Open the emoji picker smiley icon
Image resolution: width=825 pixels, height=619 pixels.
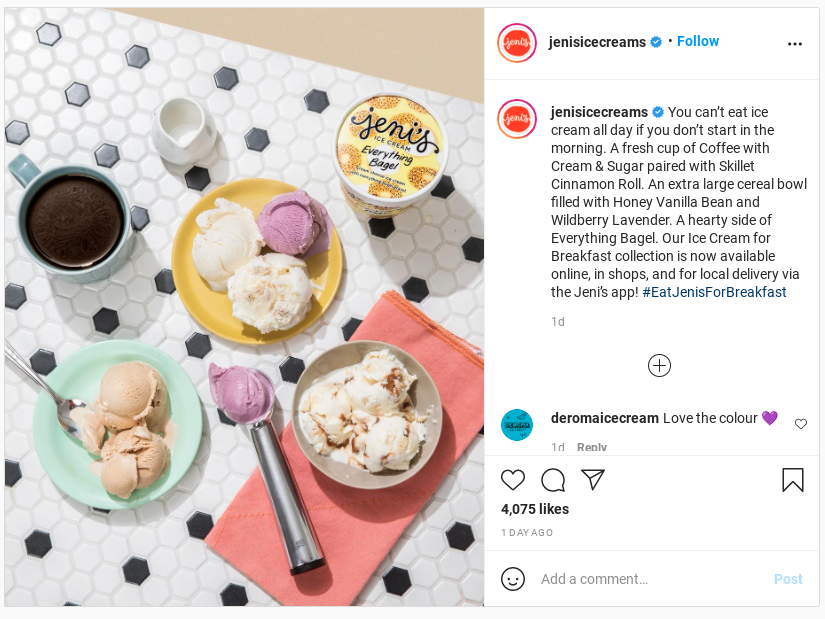[512, 579]
